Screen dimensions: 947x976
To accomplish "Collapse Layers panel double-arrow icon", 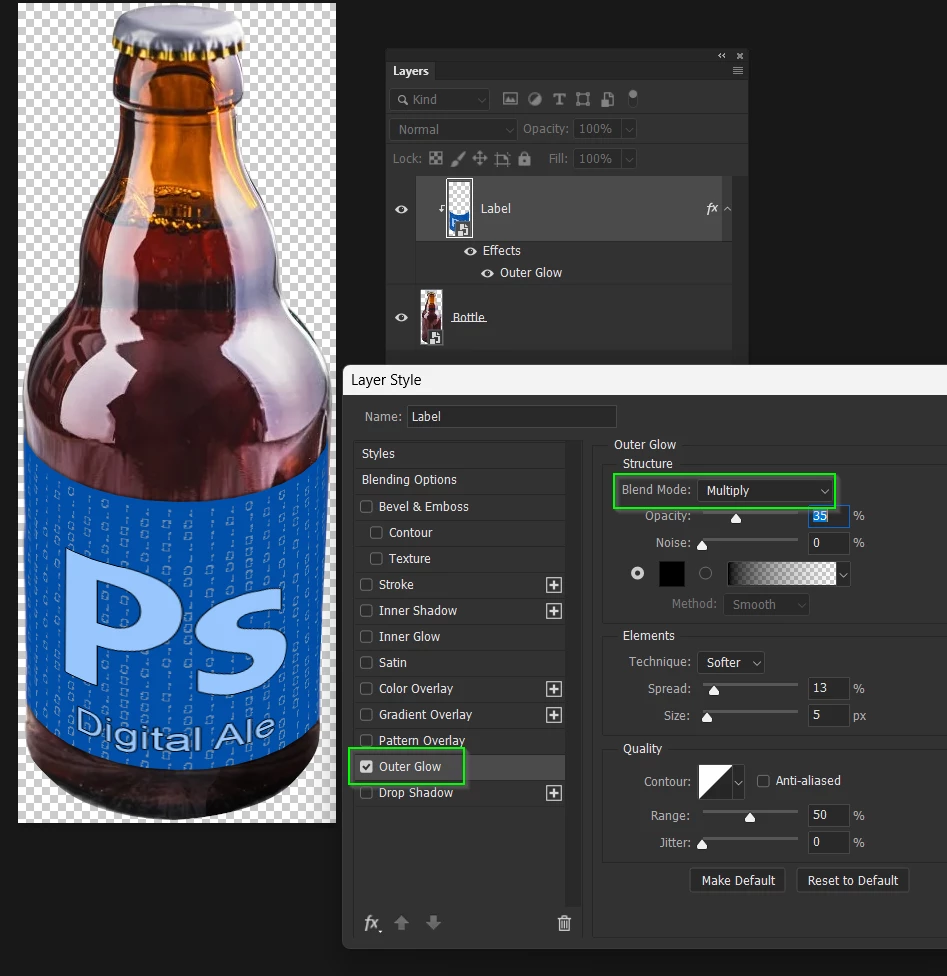I will tap(722, 55).
